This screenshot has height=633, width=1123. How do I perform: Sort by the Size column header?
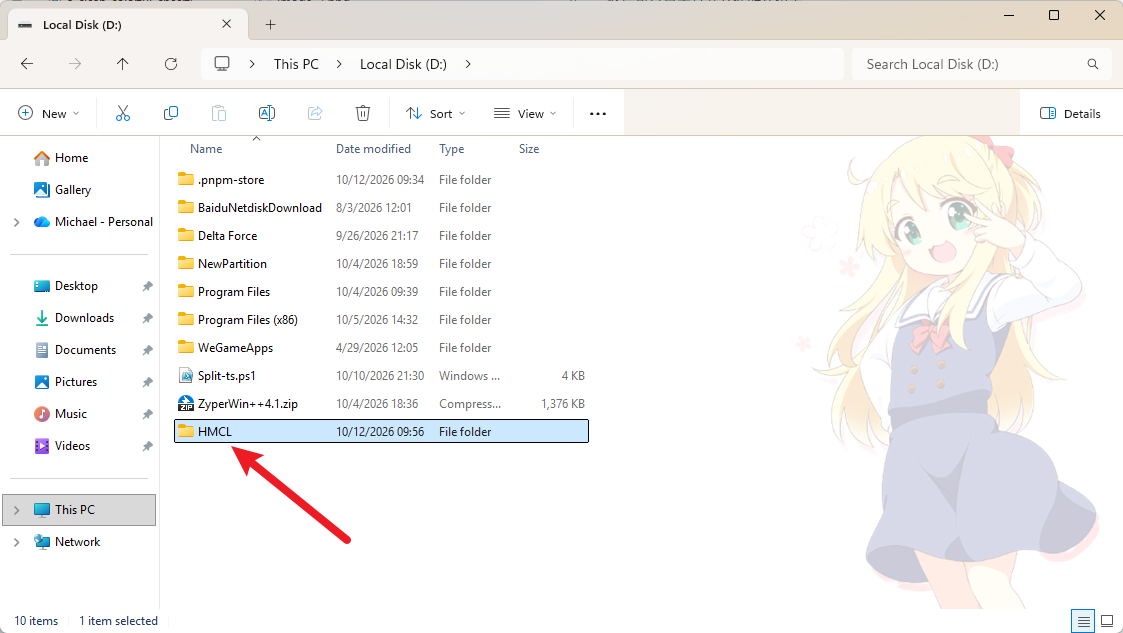click(529, 149)
